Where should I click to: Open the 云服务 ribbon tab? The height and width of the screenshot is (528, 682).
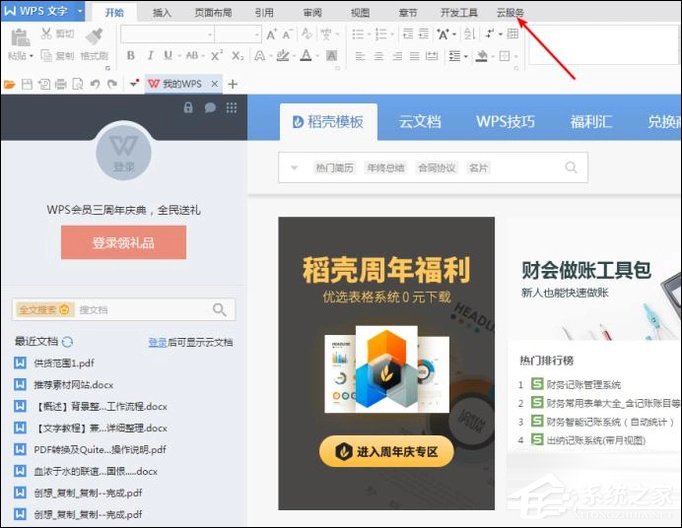(510, 13)
